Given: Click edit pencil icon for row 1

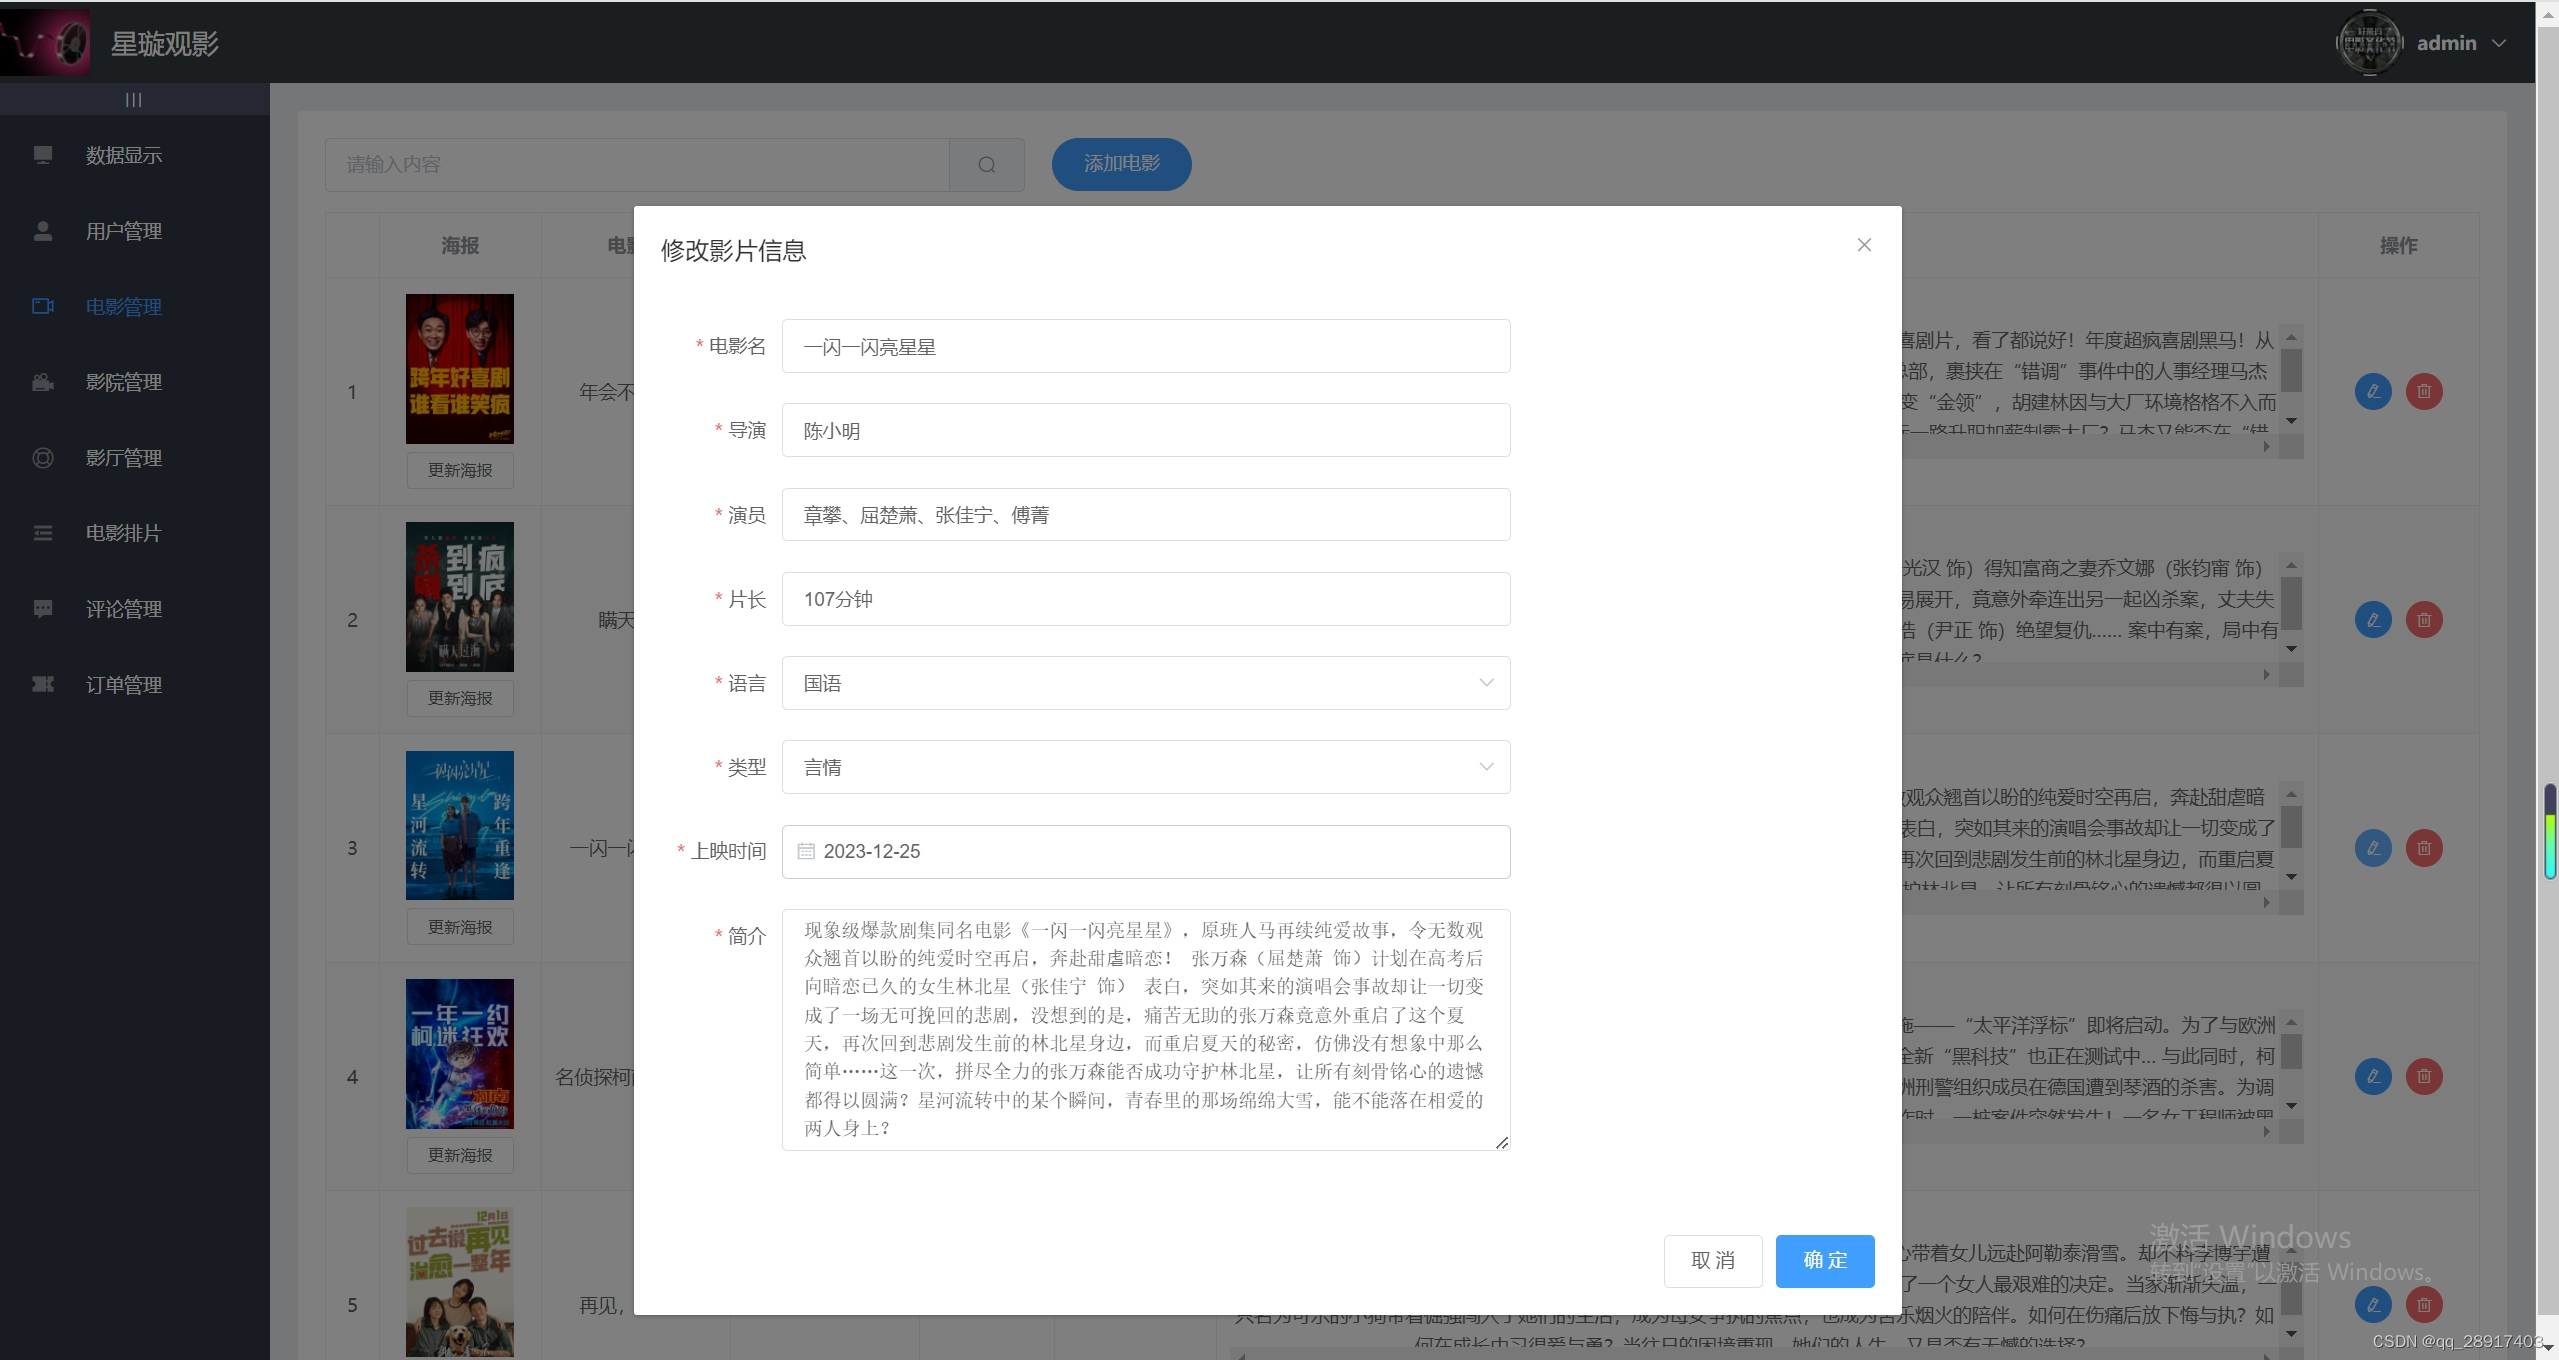Looking at the screenshot, I should (x=2373, y=391).
